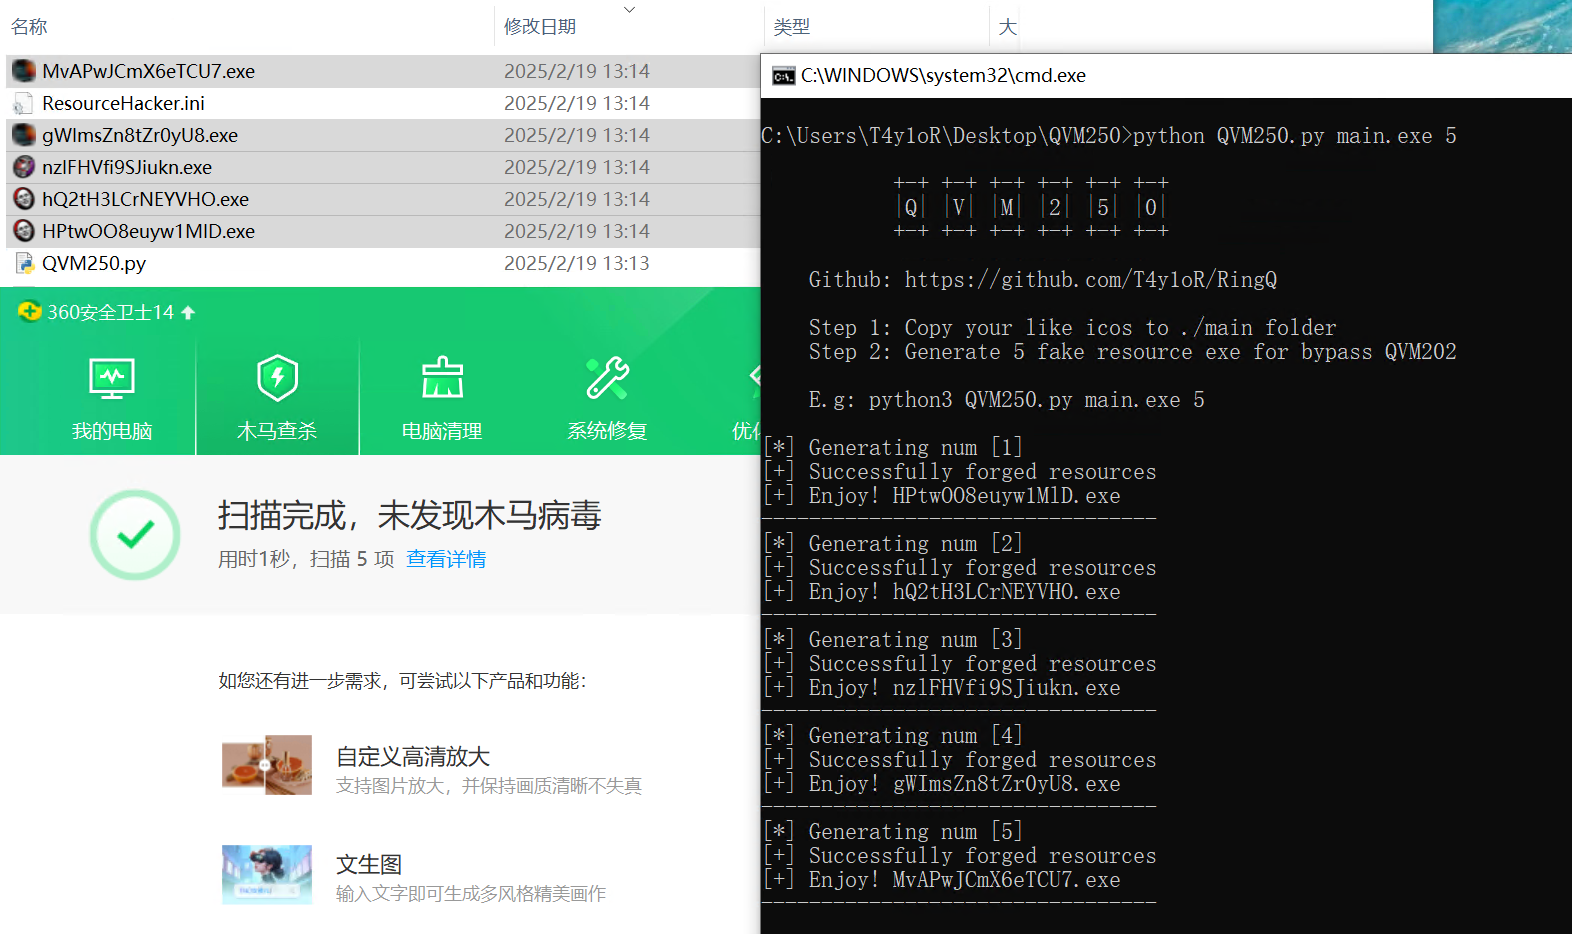Open the 文生图 thumbnail
This screenshot has height=934, width=1572.
[267, 875]
